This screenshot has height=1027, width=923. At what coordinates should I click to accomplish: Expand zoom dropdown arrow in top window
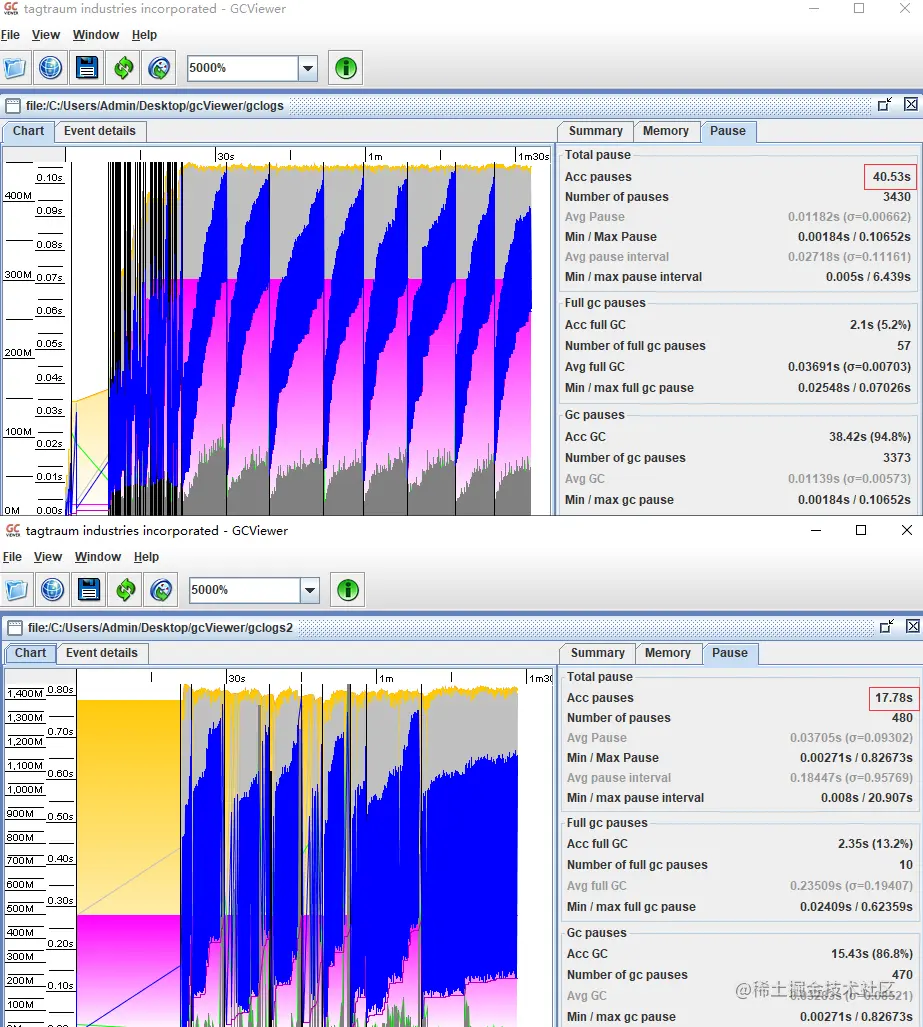[308, 68]
